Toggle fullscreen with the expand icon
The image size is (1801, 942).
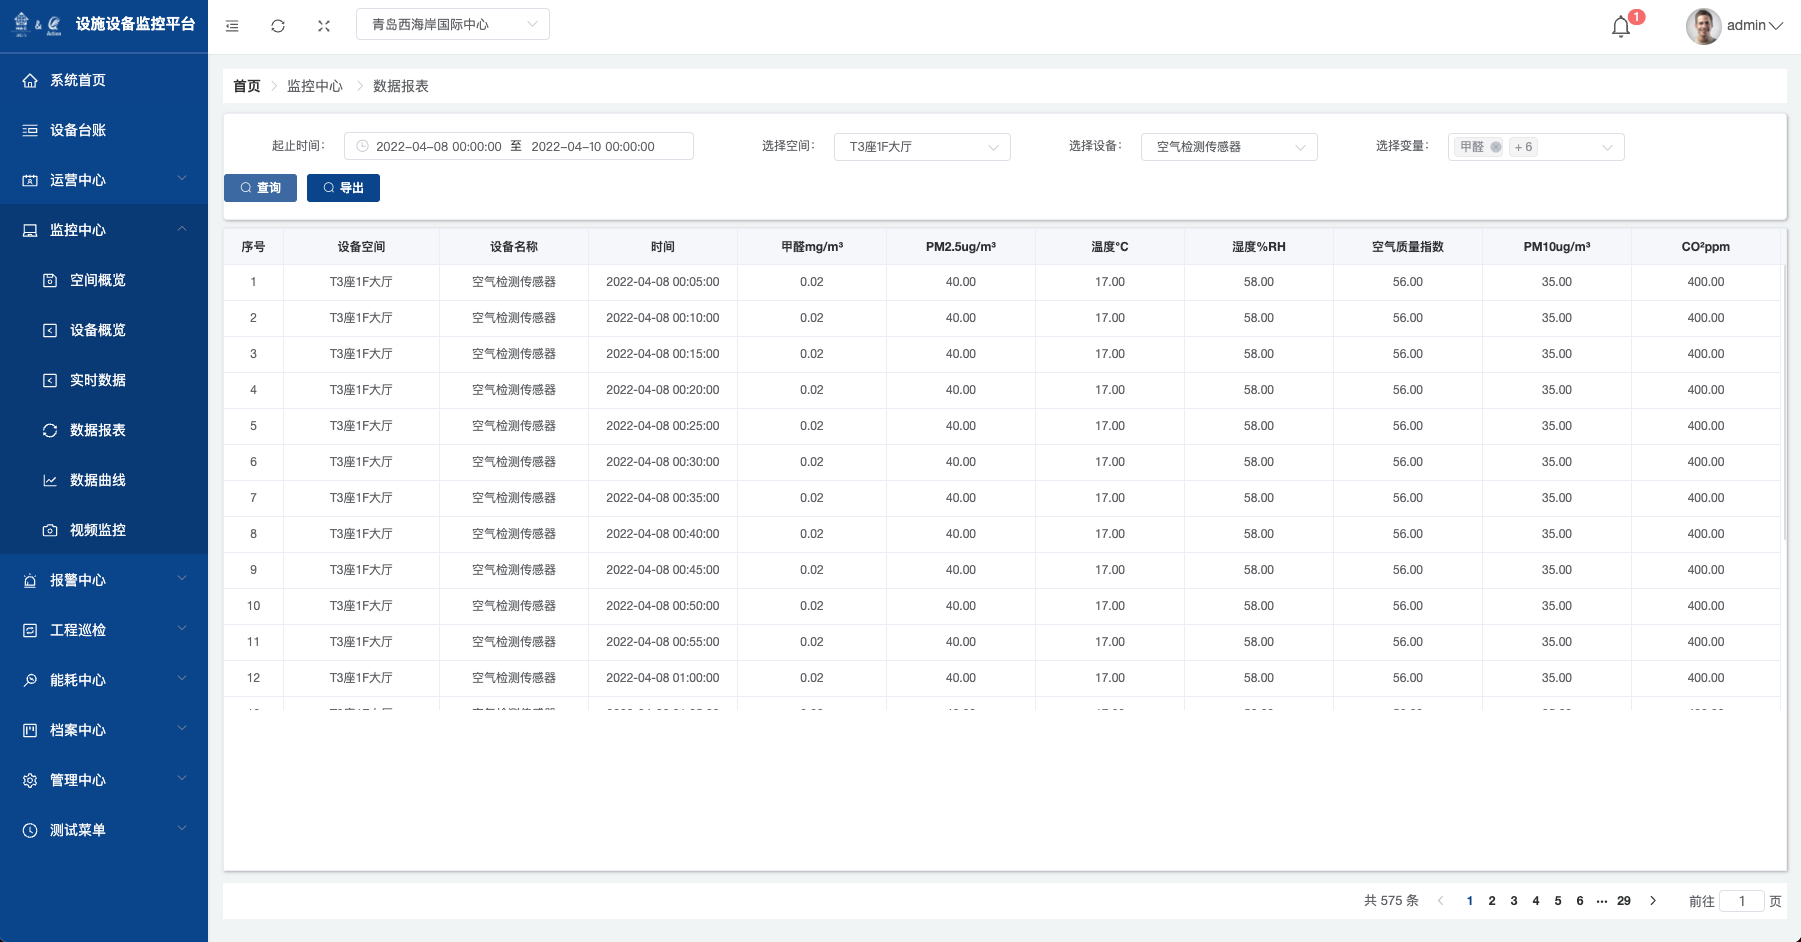pos(324,26)
